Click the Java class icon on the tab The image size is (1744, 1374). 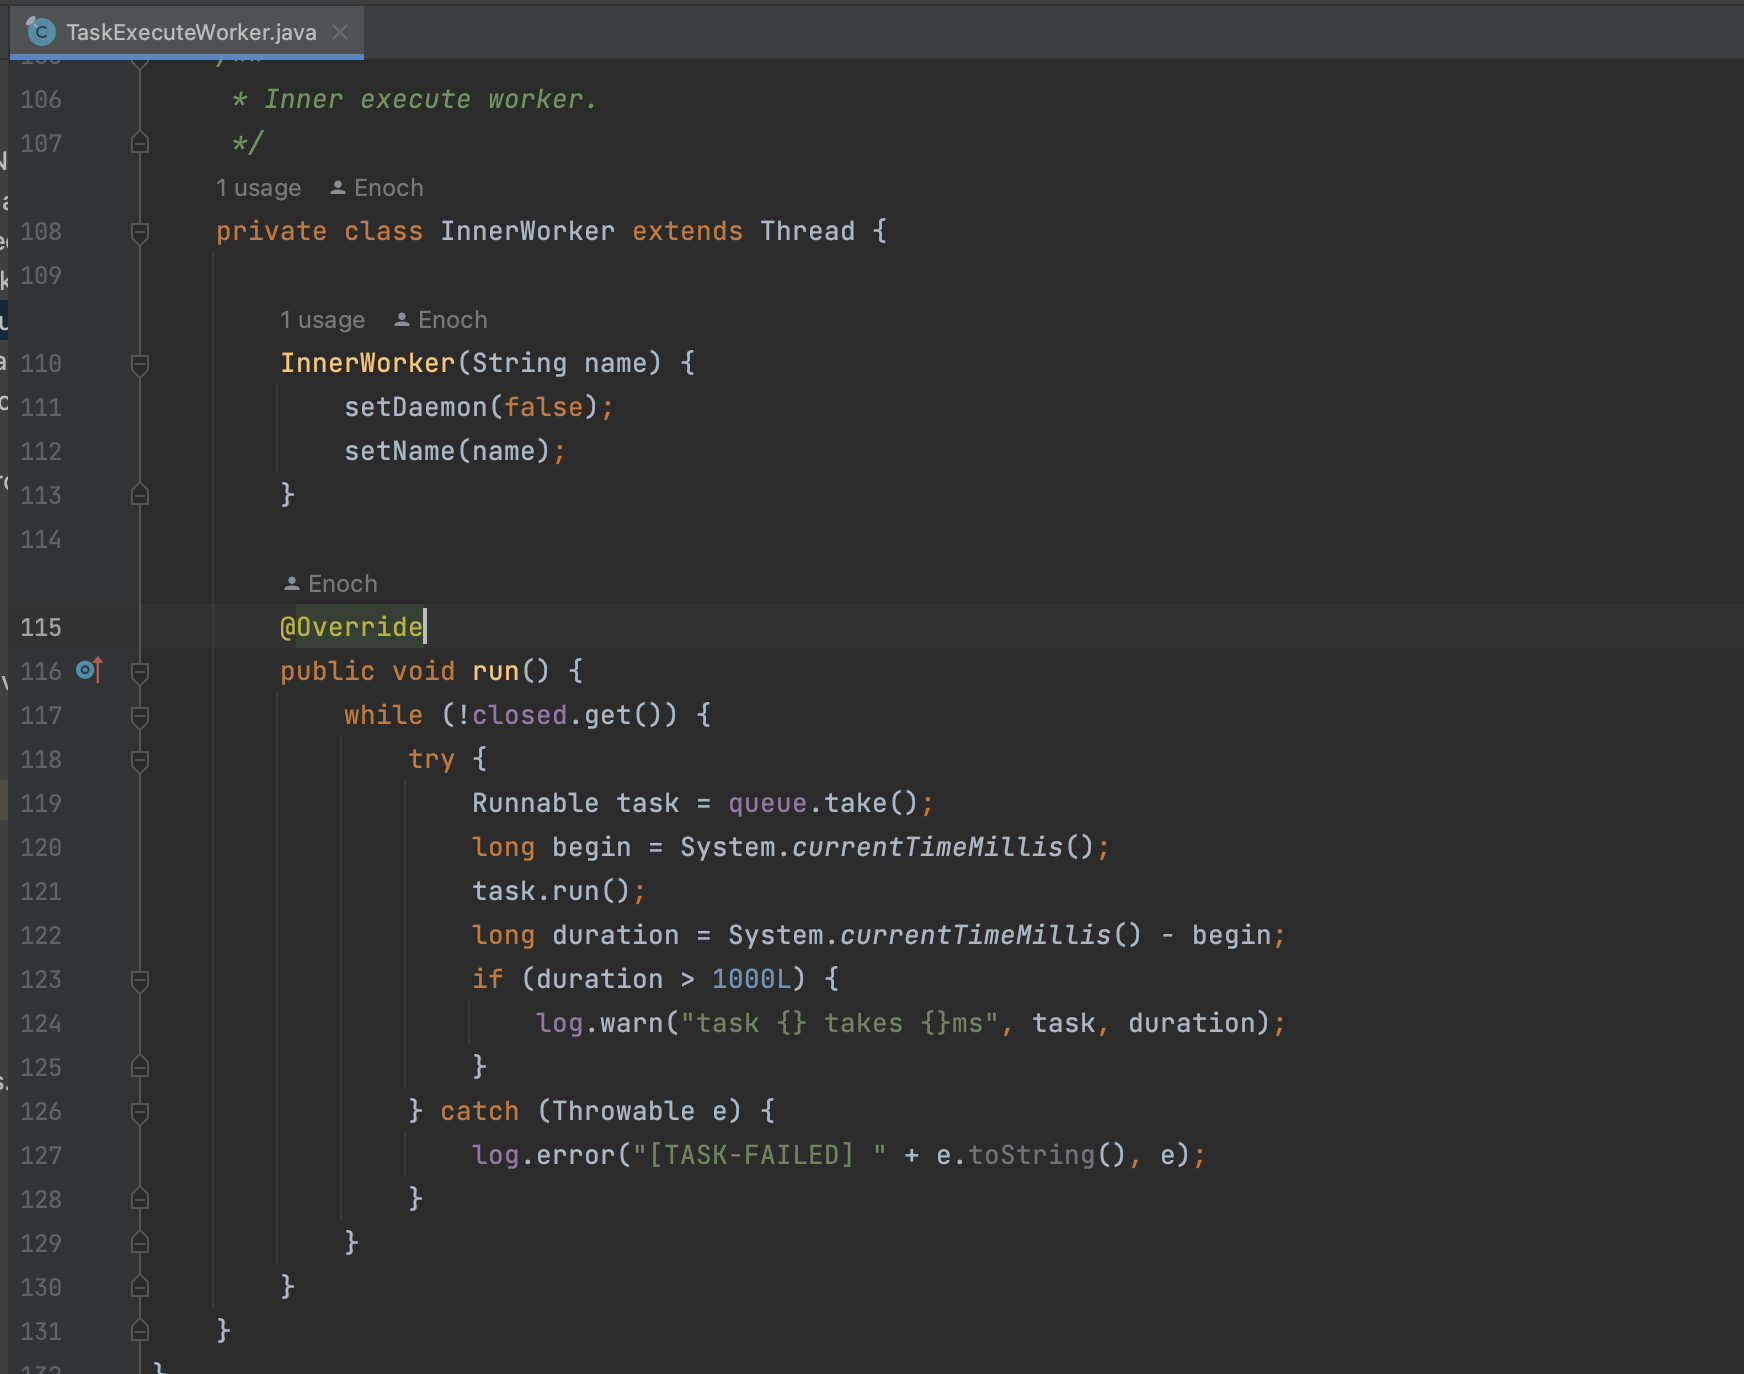(40, 32)
